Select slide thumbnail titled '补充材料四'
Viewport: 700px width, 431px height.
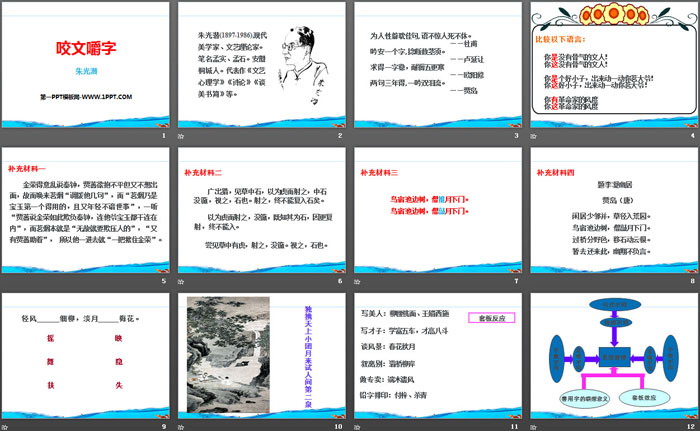[x=614, y=210]
